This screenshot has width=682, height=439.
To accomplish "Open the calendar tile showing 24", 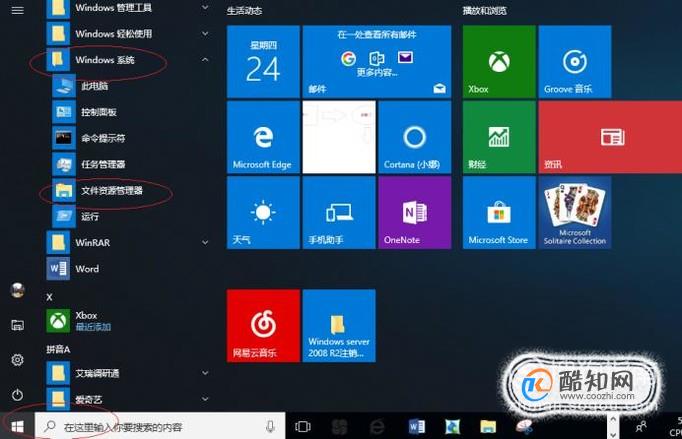I will point(263,61).
